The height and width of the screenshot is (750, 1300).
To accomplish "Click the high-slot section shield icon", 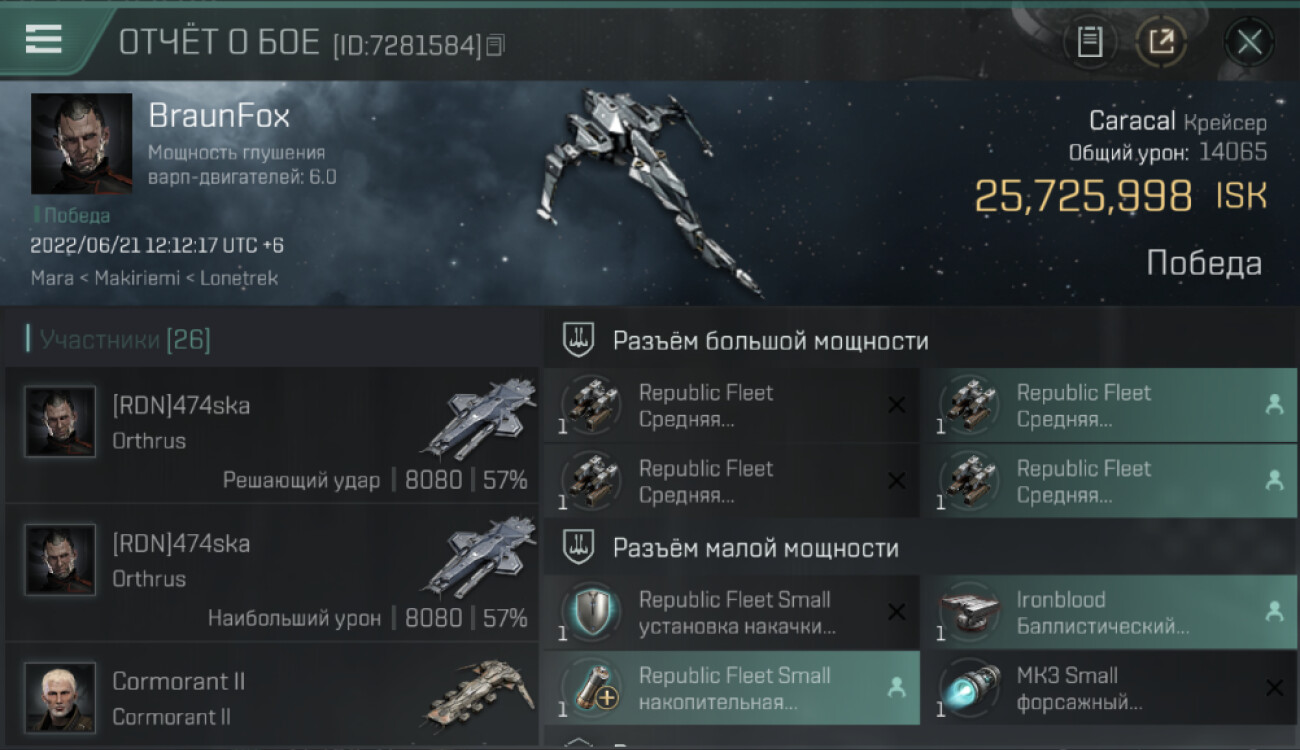I will click(578, 340).
